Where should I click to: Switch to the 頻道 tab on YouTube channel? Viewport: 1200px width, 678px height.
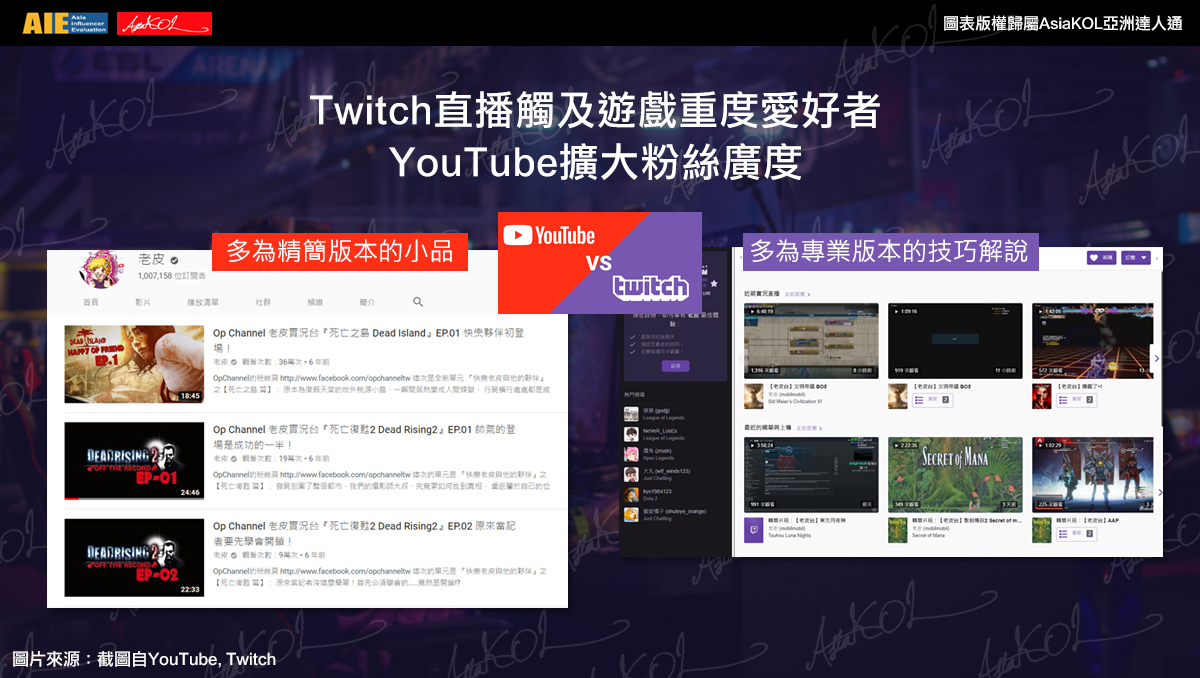pos(315,301)
